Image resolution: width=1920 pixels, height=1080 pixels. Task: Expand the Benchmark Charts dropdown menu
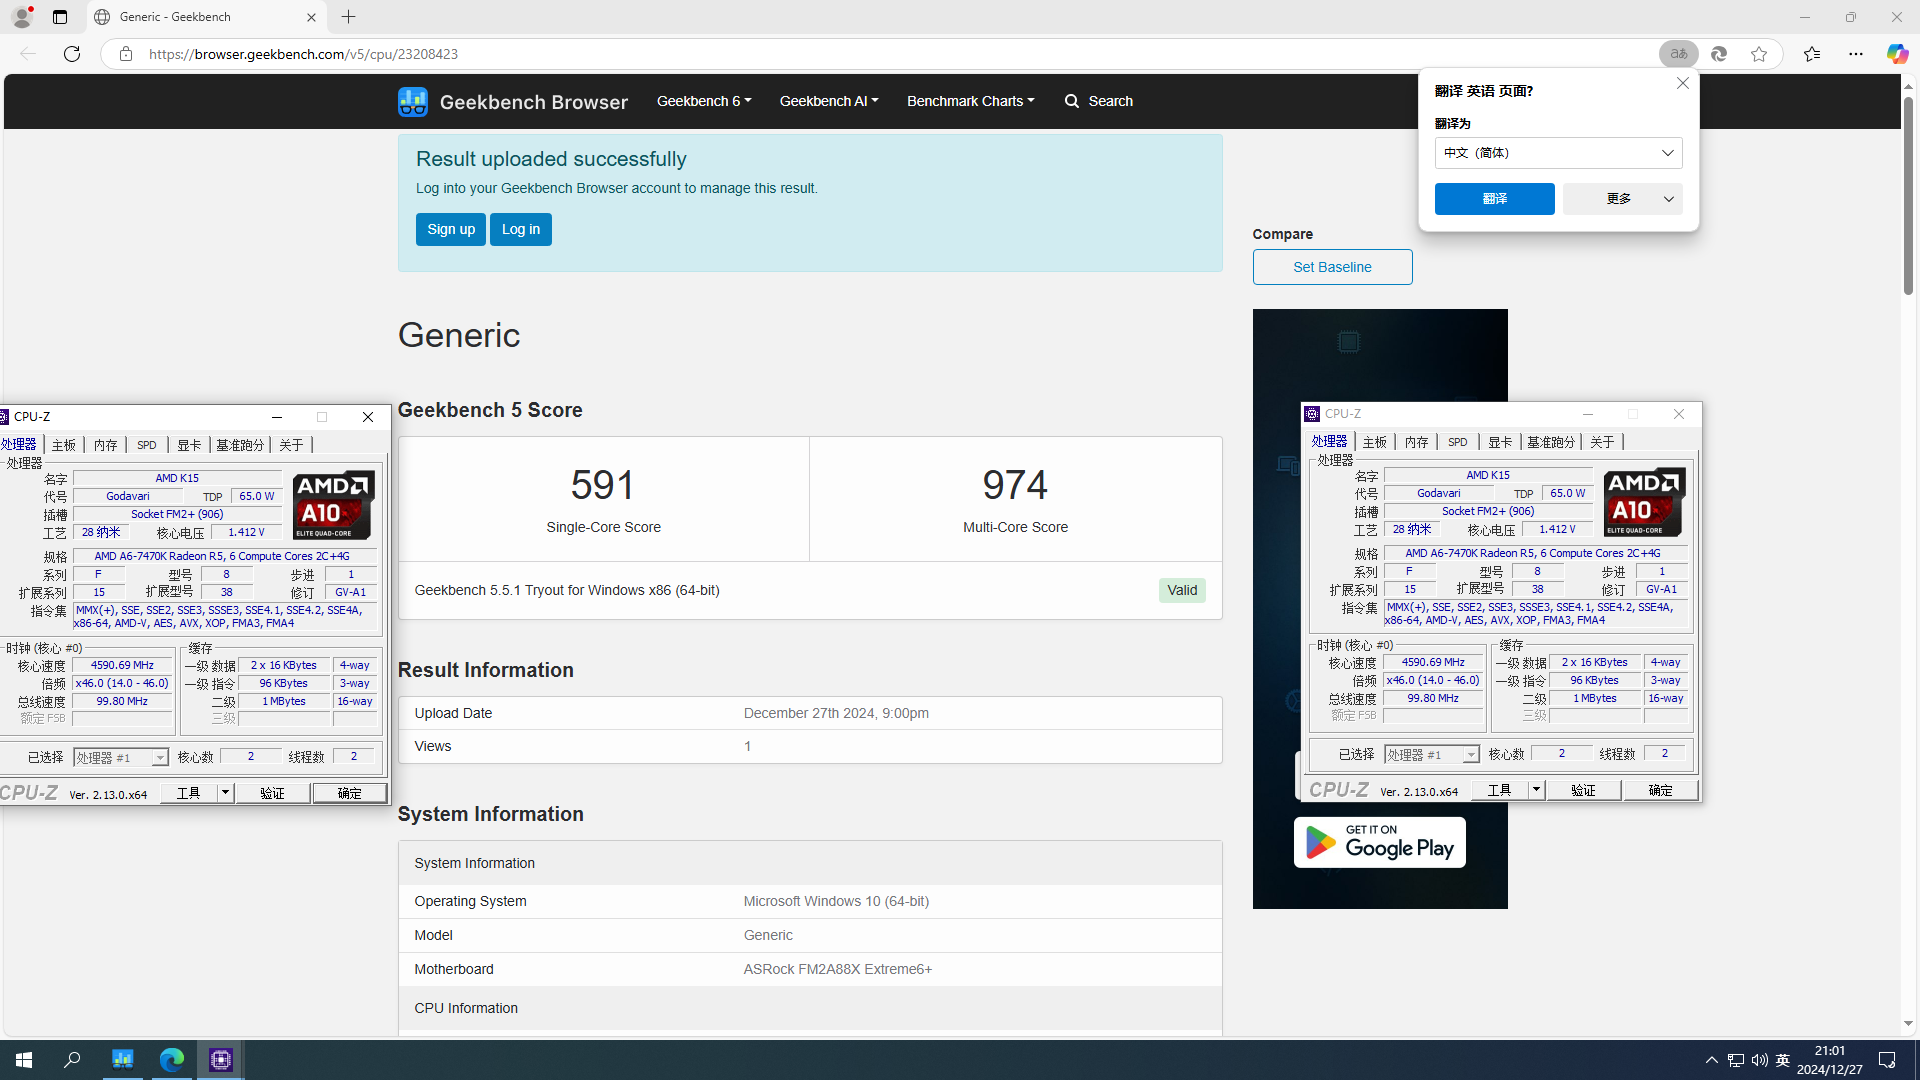[x=971, y=101]
